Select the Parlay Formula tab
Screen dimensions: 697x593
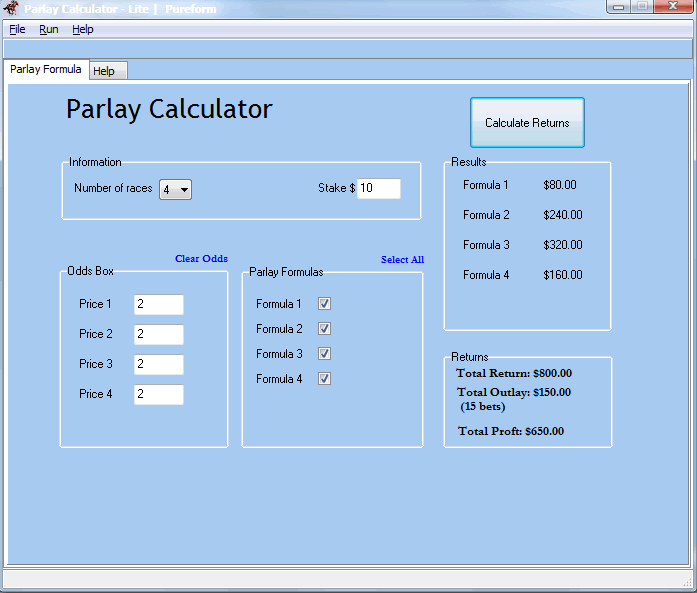pyautogui.click(x=46, y=70)
